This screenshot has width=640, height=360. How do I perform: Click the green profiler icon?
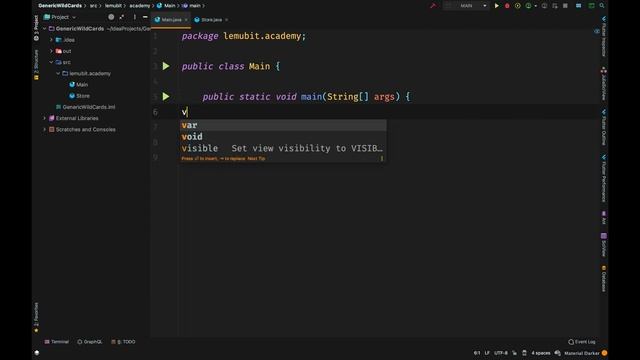(529, 6)
